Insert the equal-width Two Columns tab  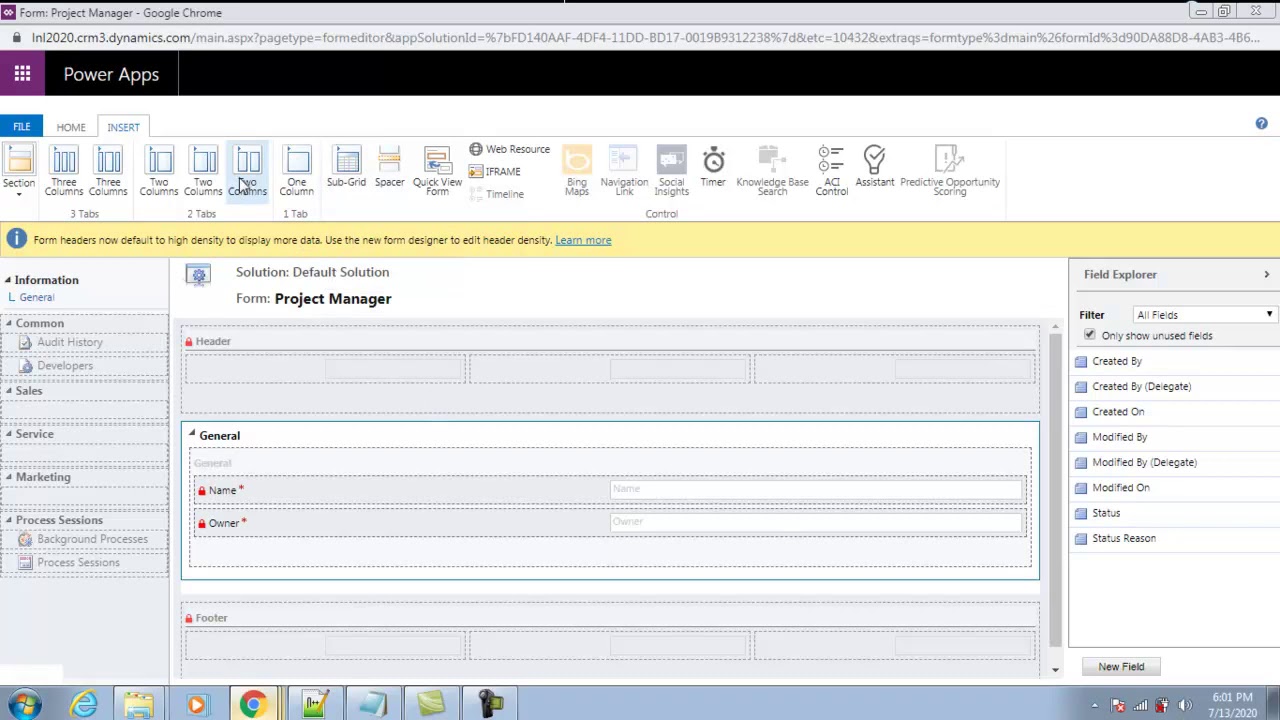[x=248, y=171]
